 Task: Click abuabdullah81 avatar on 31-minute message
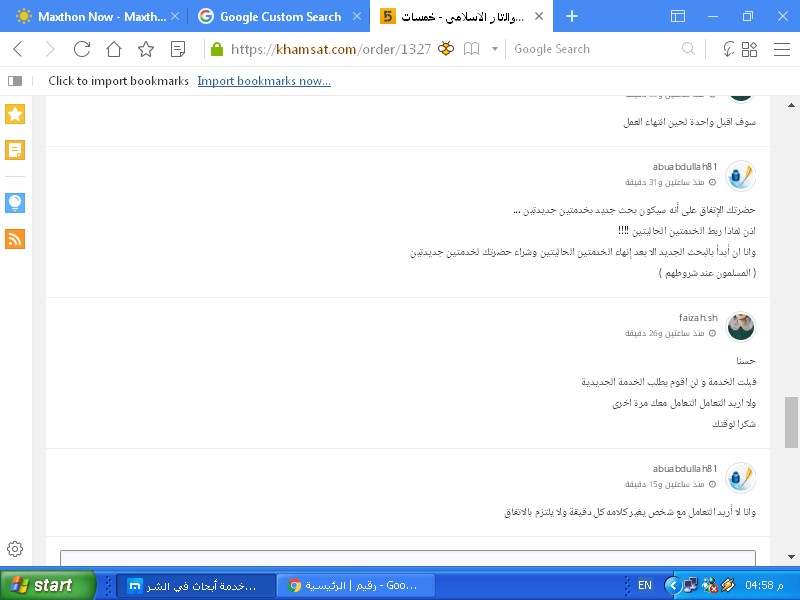[741, 176]
